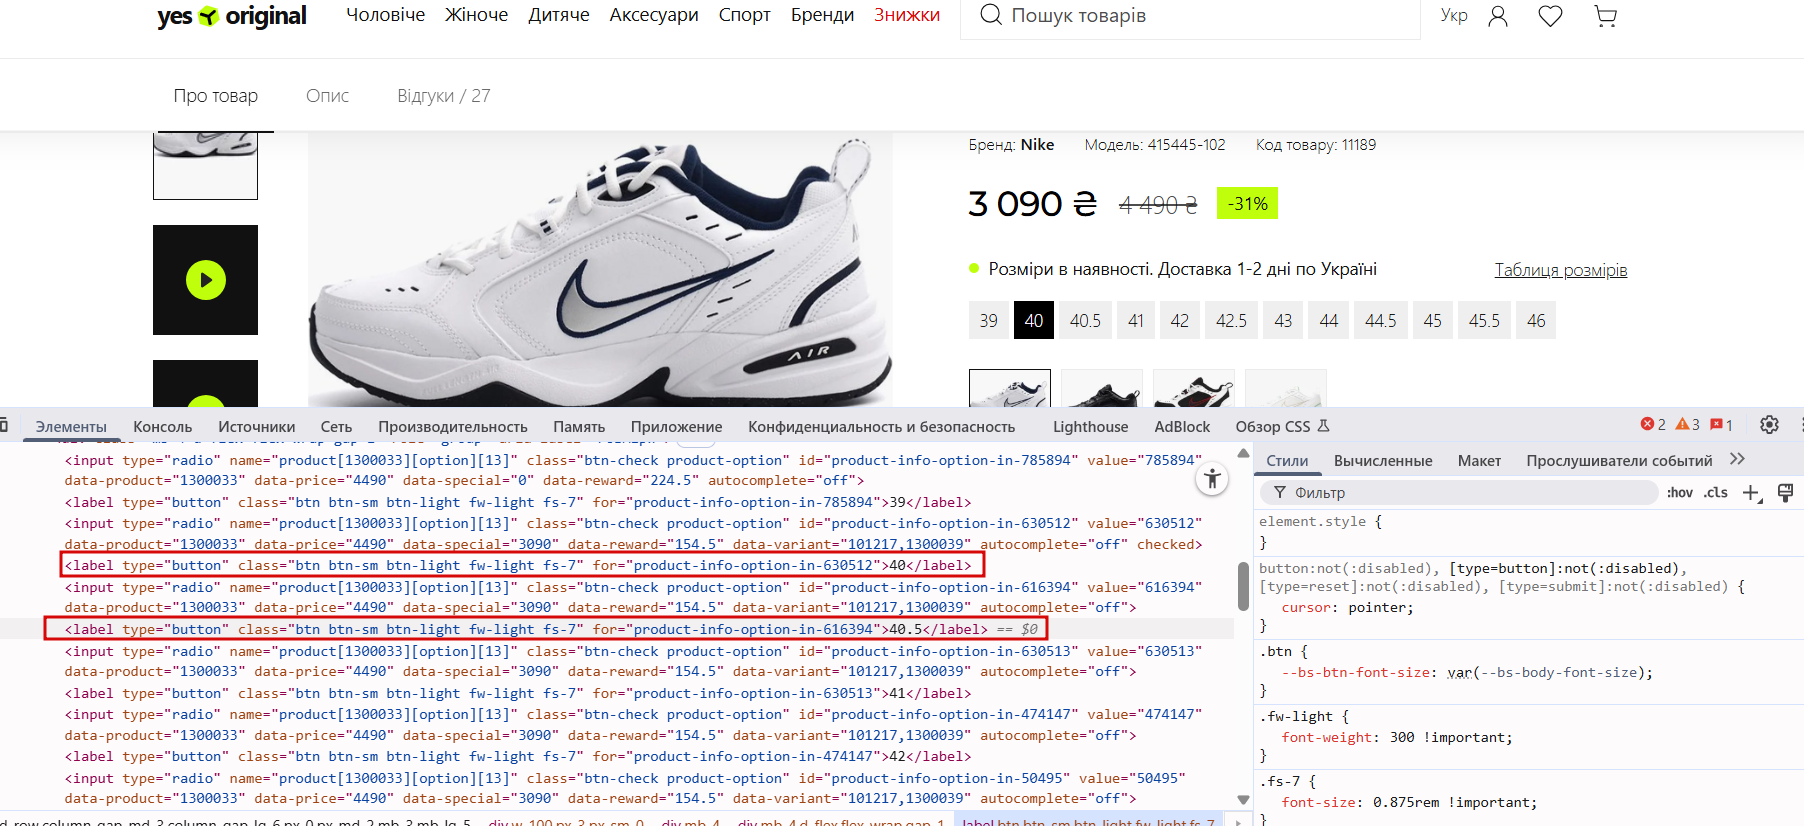Switch language via Укр selector

point(1454,16)
